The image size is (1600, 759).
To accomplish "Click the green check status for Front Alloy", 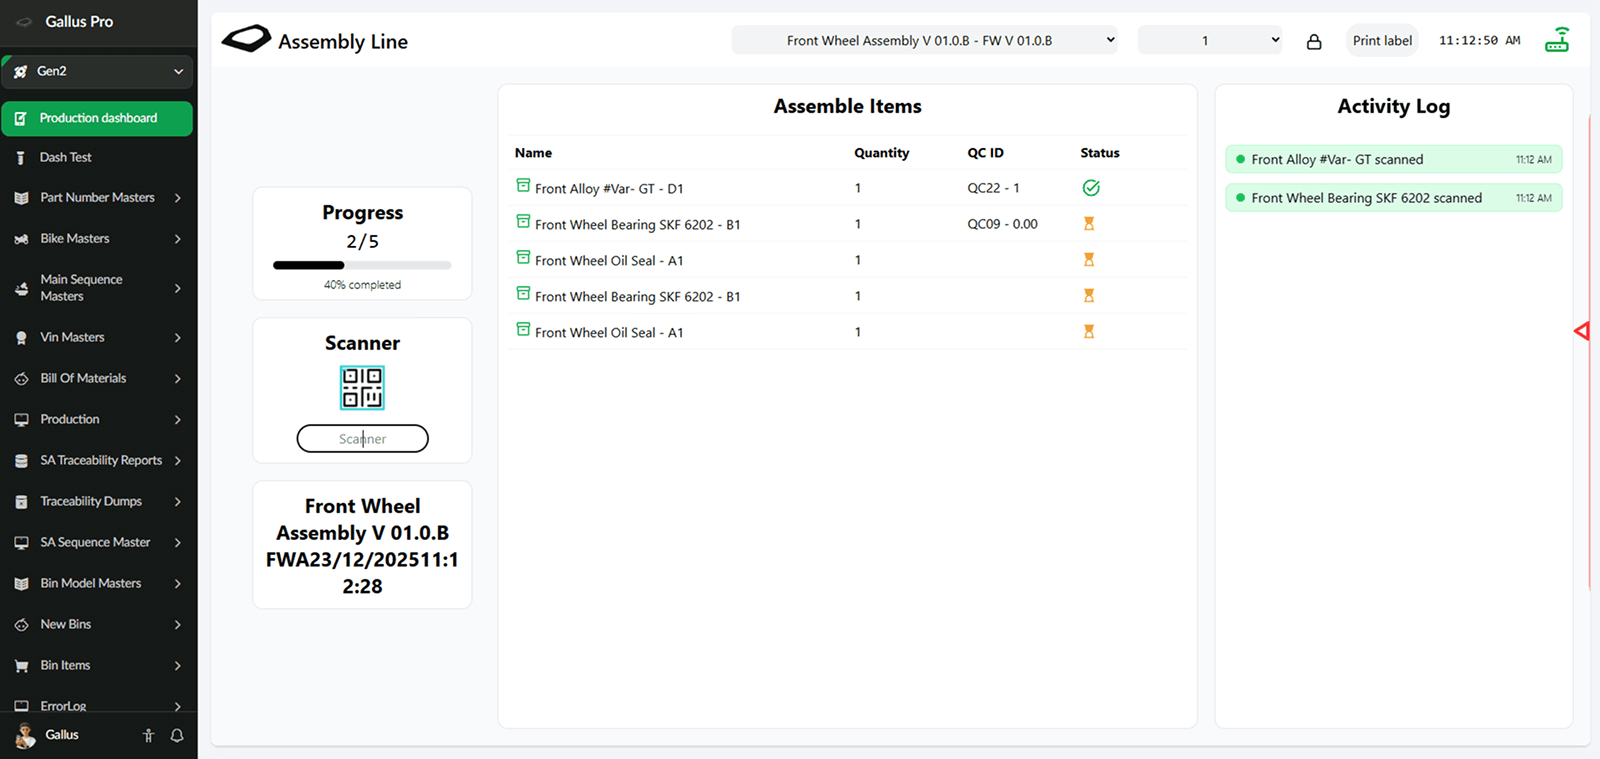I will click(1091, 188).
